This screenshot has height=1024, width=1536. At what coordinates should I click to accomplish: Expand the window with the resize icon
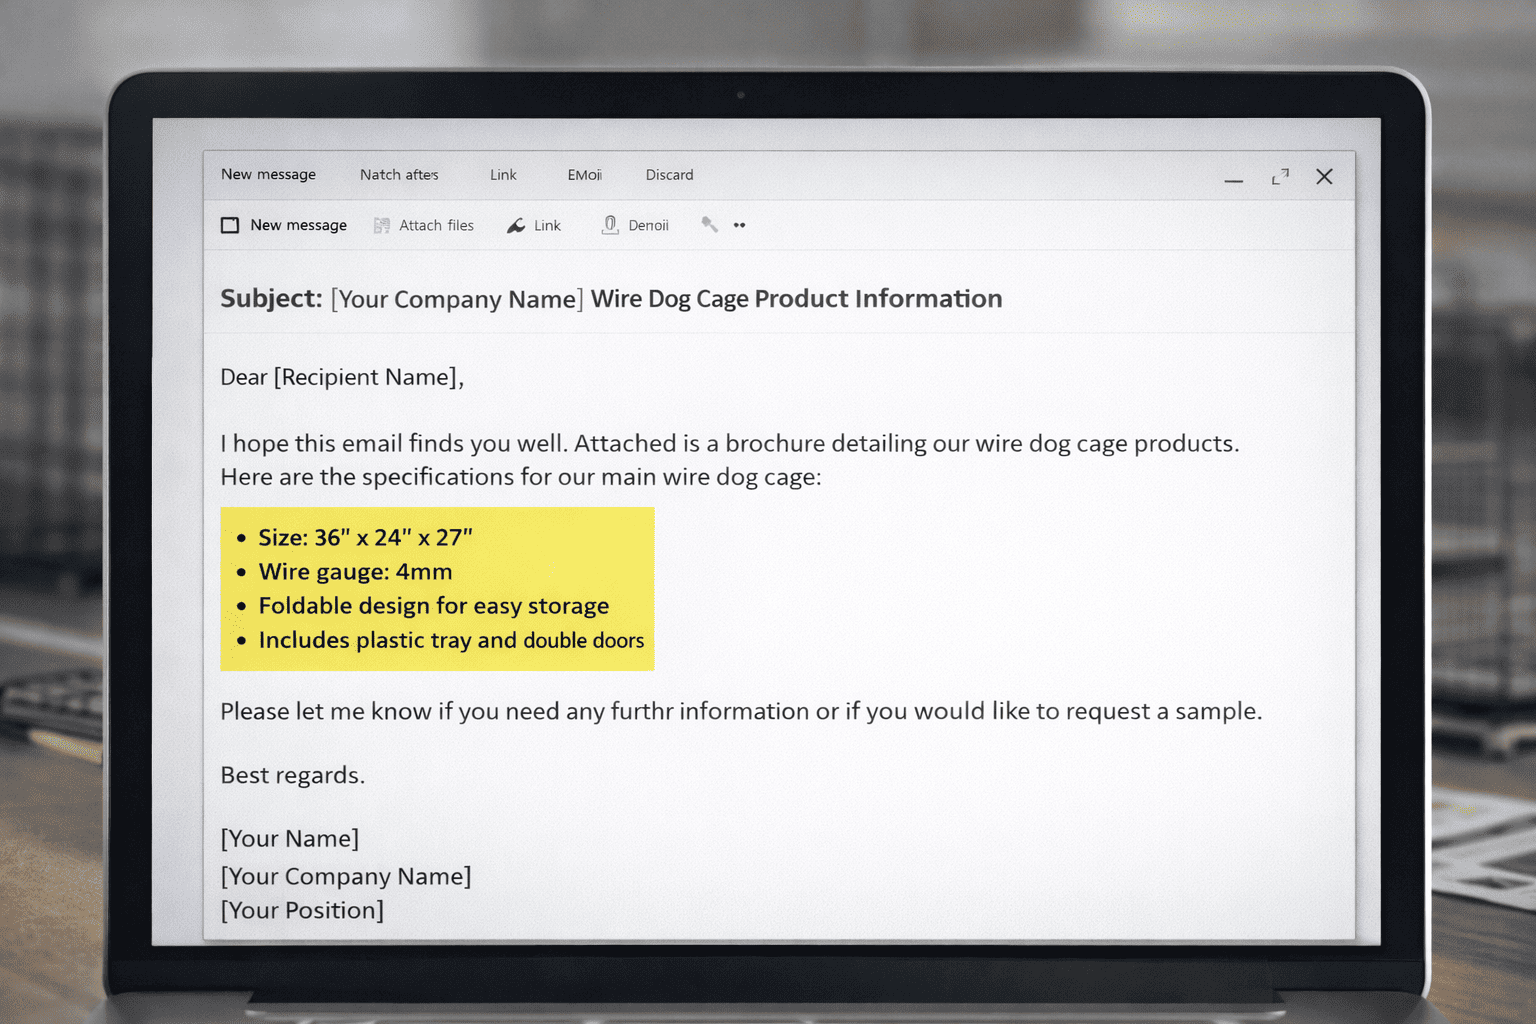point(1279,176)
